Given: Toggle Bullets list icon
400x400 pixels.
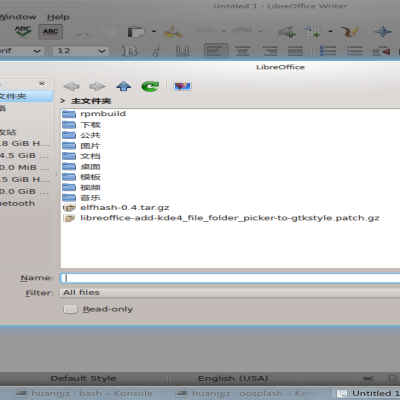Looking at the screenshot, I should (355, 51).
